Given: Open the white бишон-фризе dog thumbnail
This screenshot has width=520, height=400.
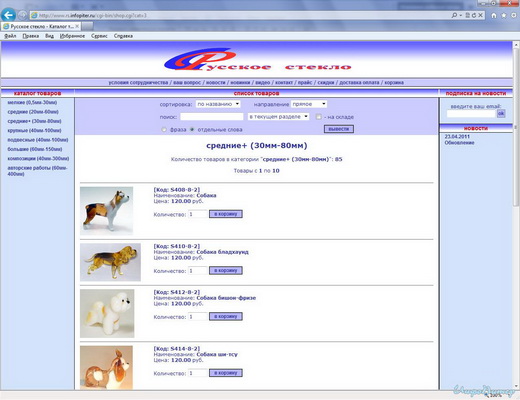Looking at the screenshot, I should click(x=107, y=313).
